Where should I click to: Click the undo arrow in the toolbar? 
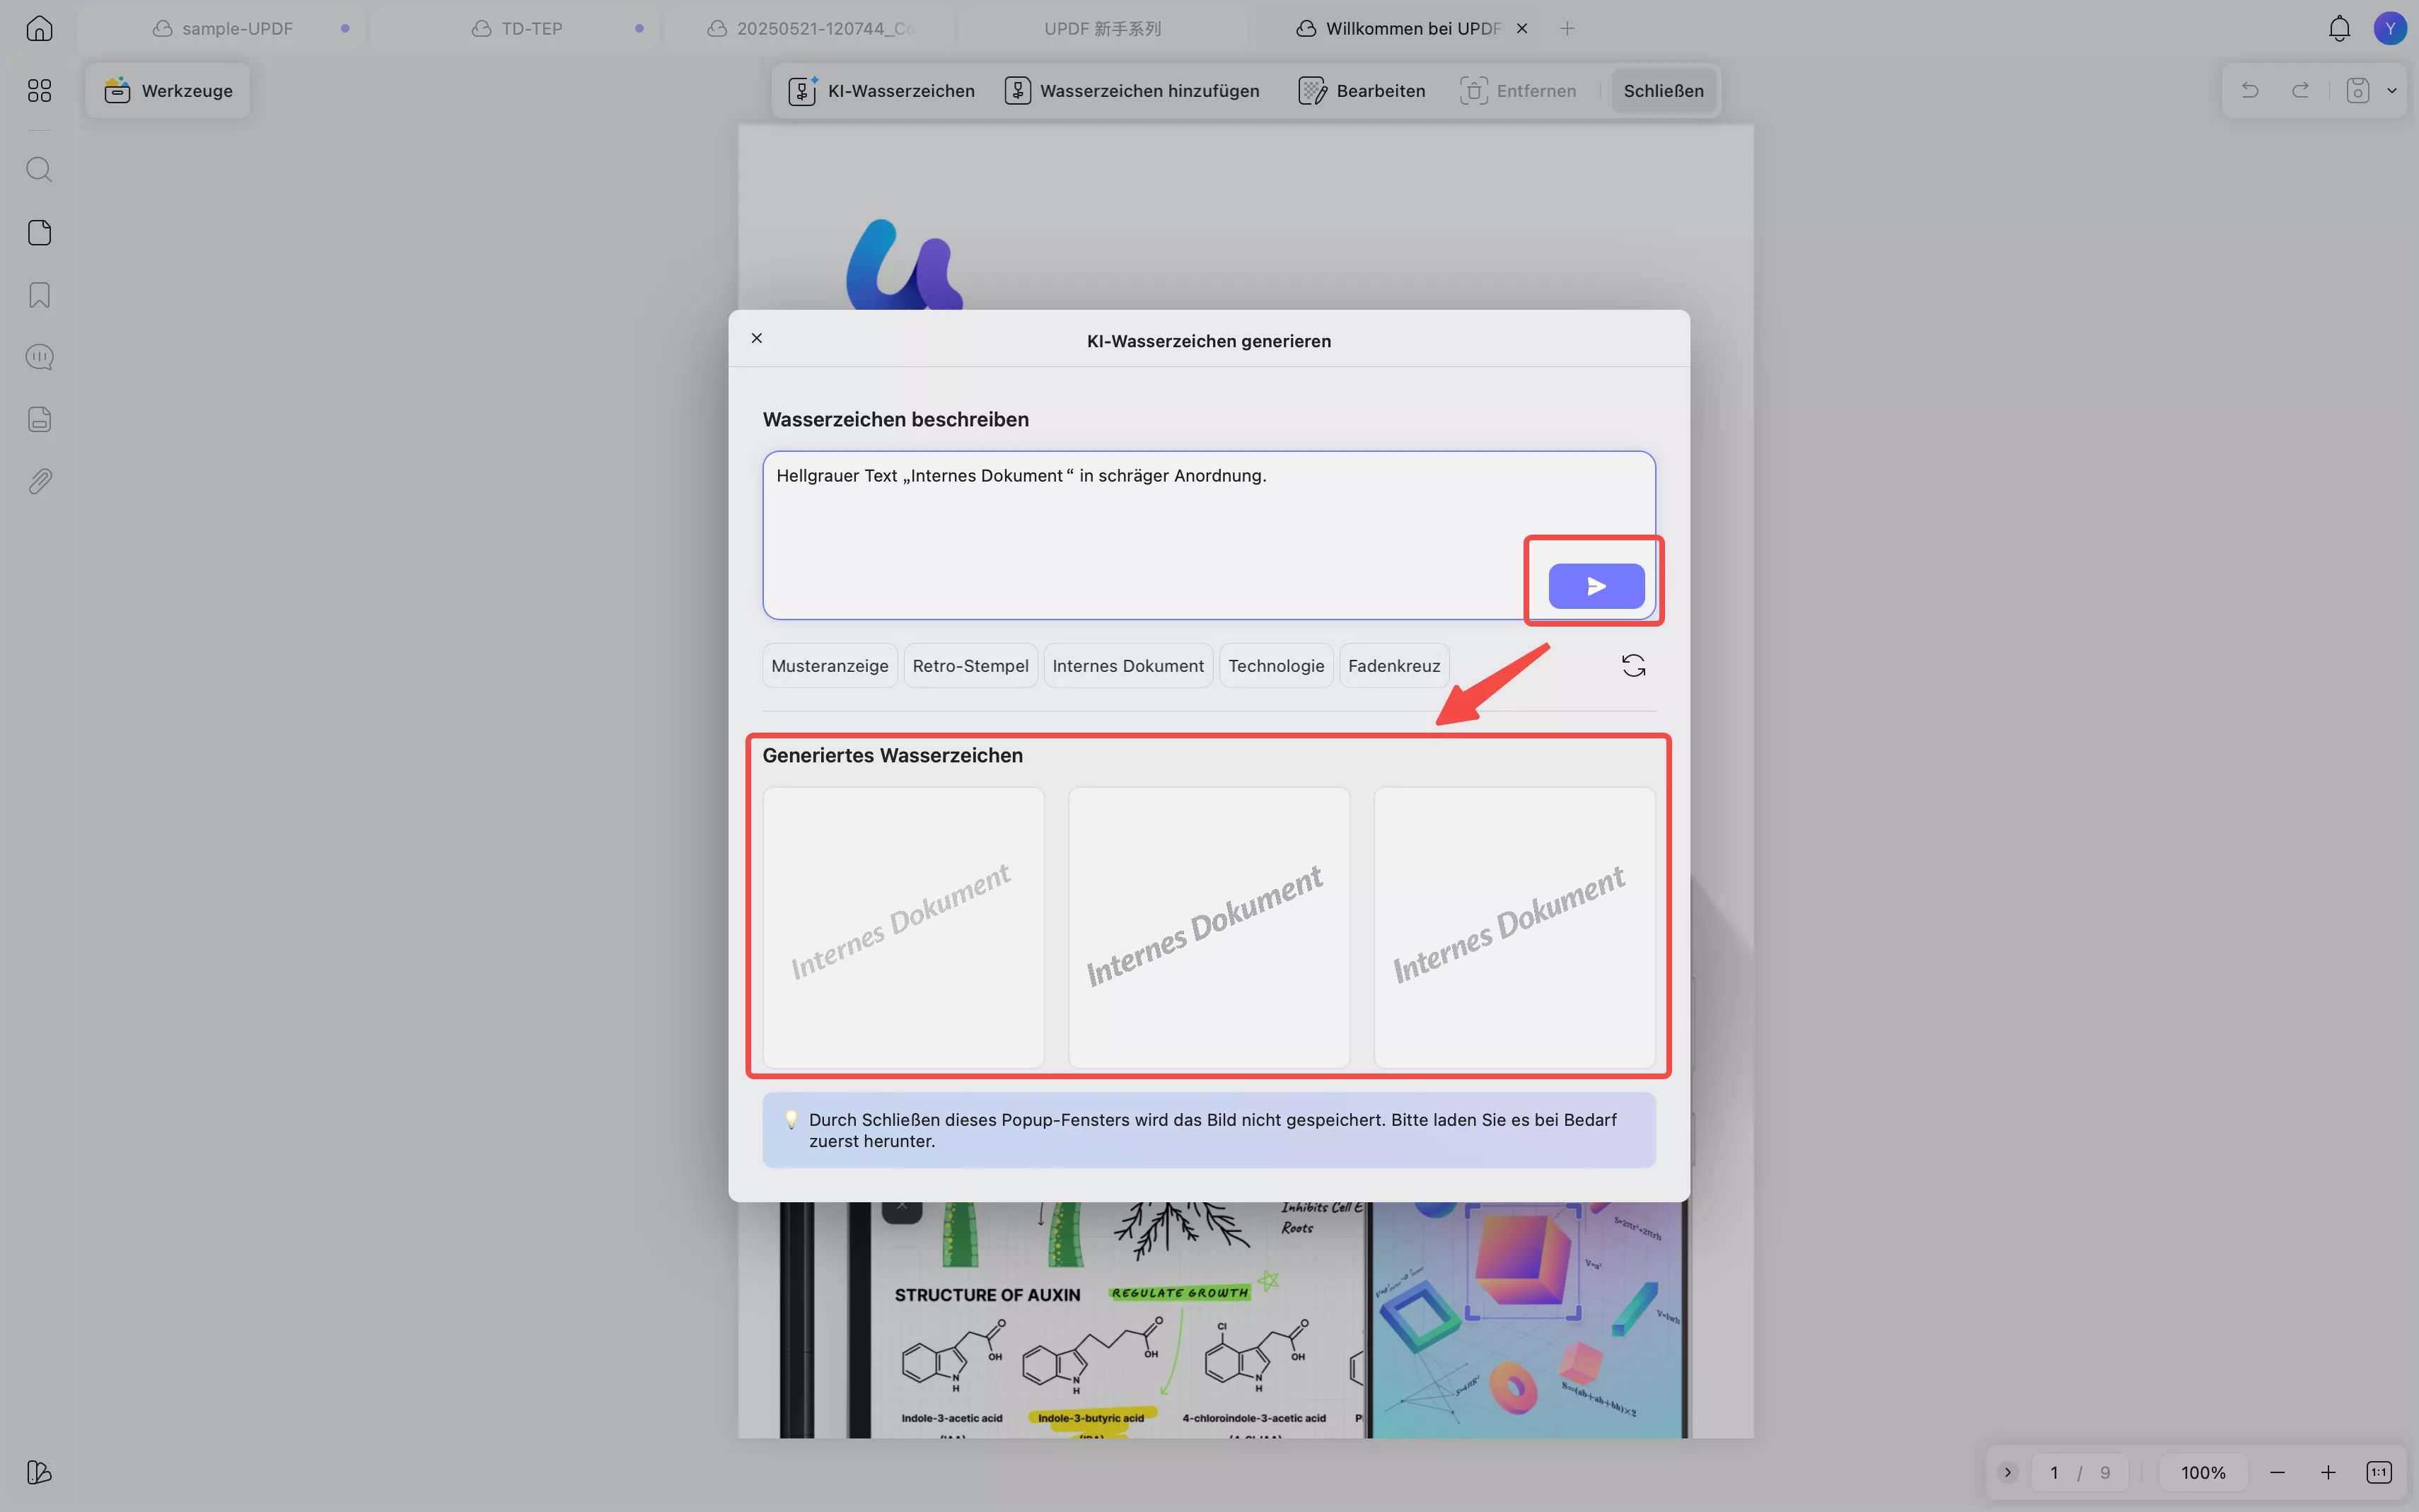coord(2250,91)
